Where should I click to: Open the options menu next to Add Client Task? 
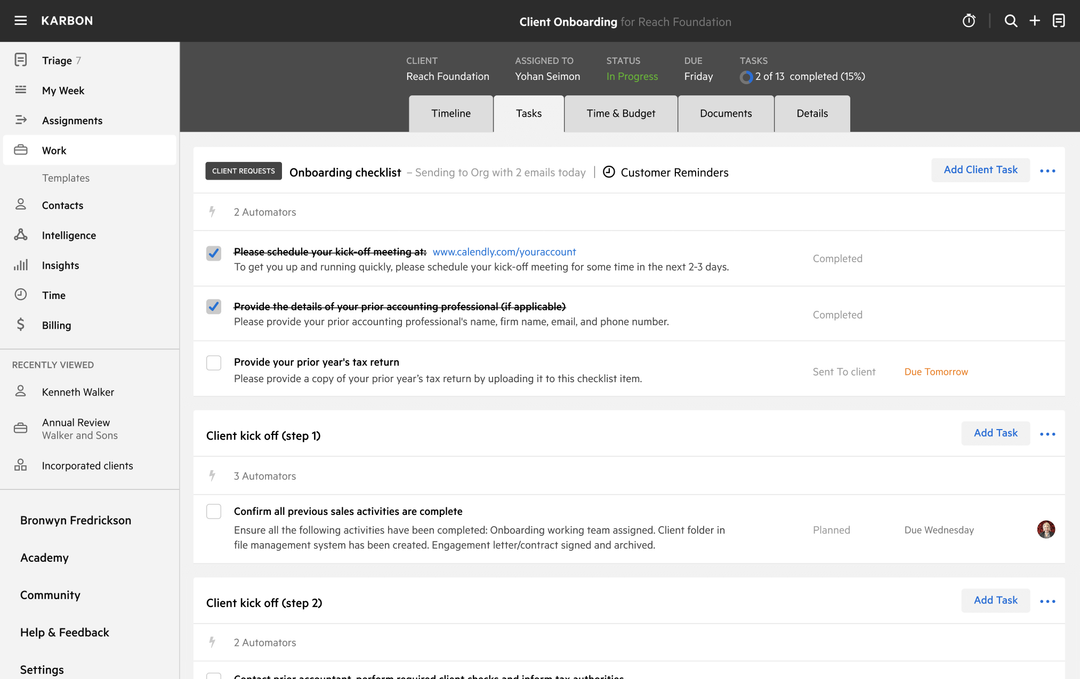[x=1047, y=170]
